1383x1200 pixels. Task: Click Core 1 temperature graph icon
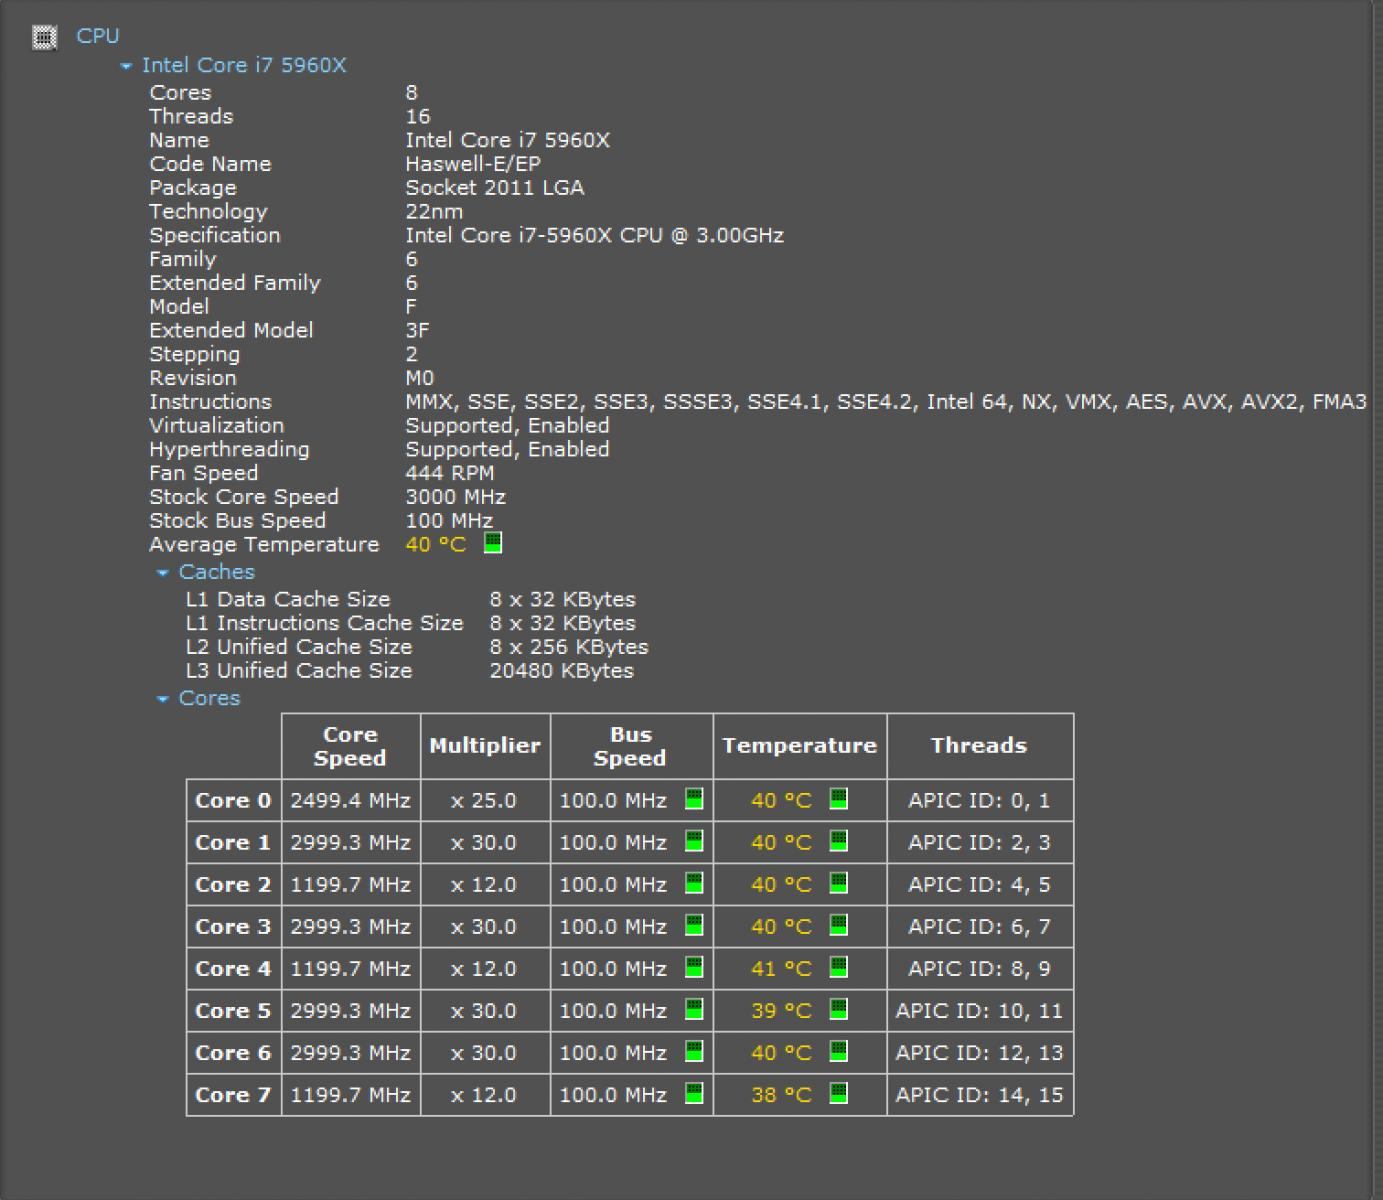pyautogui.click(x=839, y=841)
